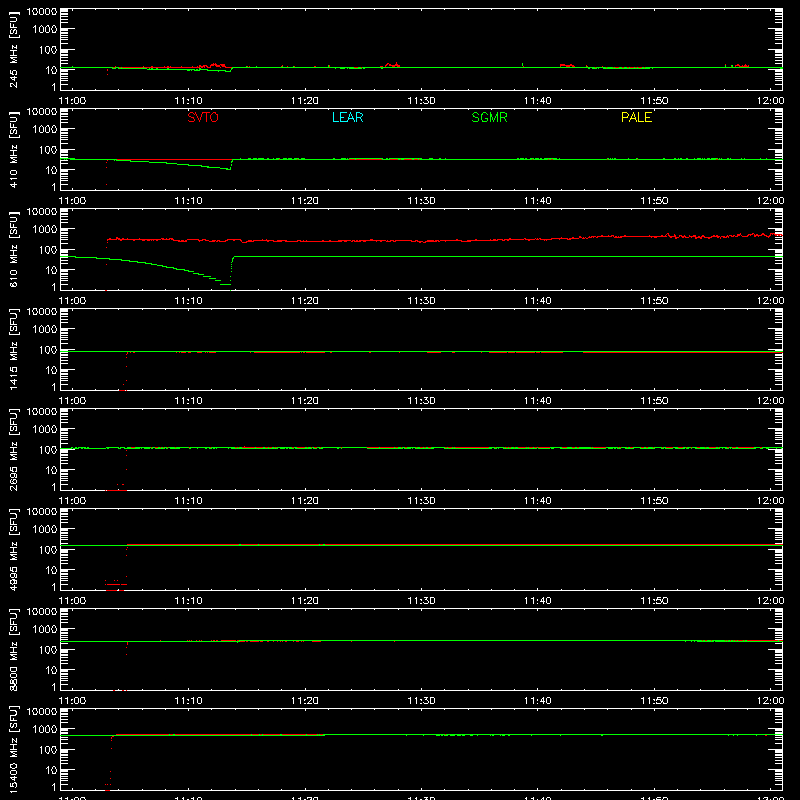The image size is (800, 800).
Task: Click the 11:20 tick below 410 MHz plot
Action: pyautogui.click(x=305, y=201)
